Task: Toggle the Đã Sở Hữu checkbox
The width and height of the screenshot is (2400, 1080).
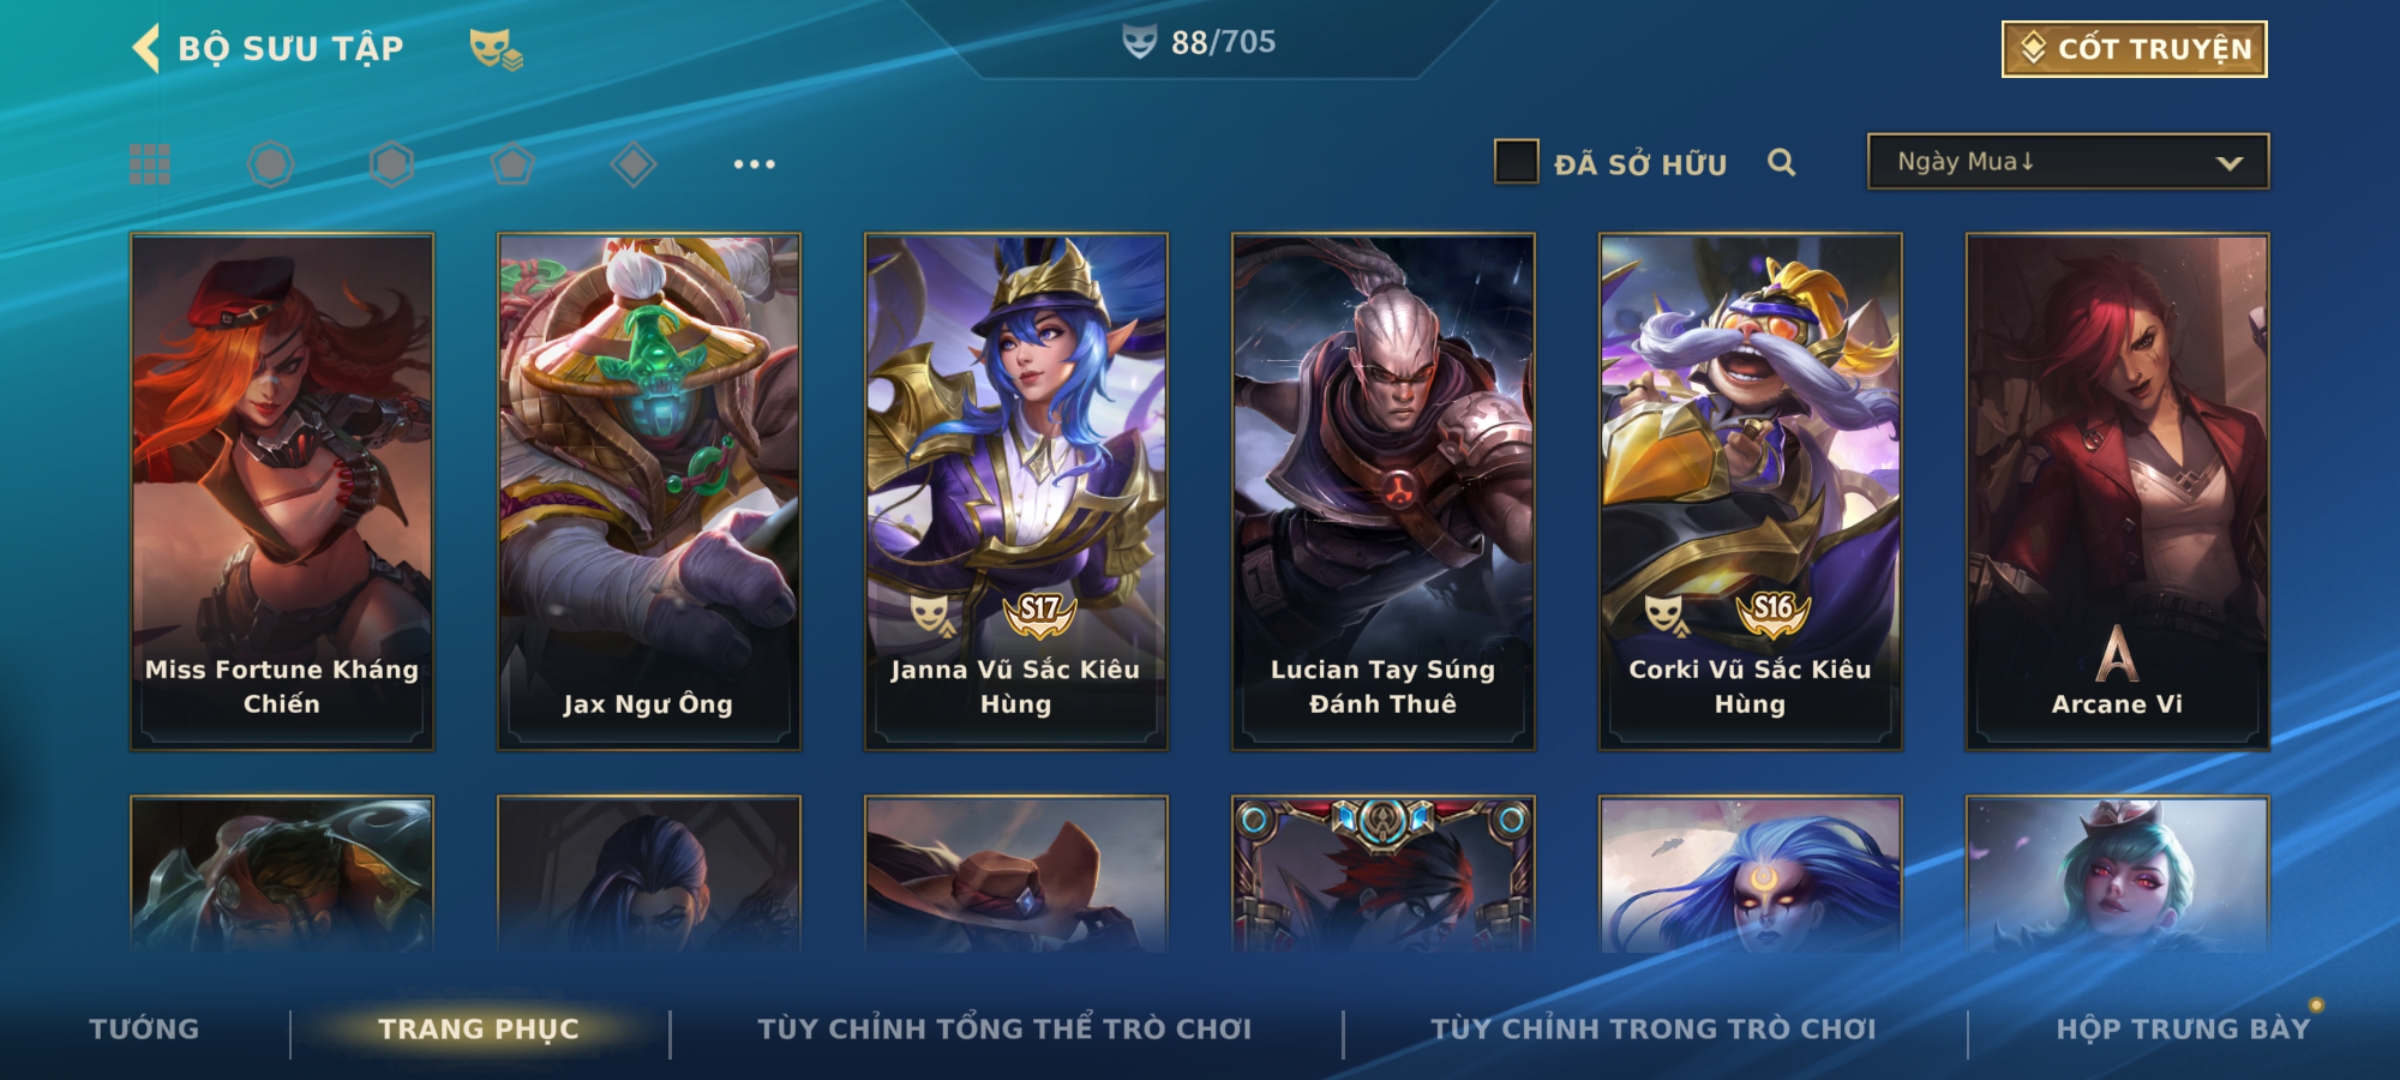Action: 1516,162
